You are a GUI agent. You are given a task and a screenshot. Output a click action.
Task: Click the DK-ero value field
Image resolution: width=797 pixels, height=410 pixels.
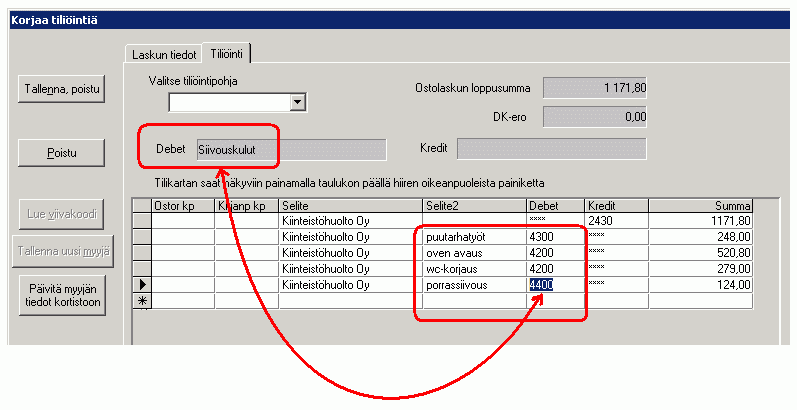tap(595, 117)
